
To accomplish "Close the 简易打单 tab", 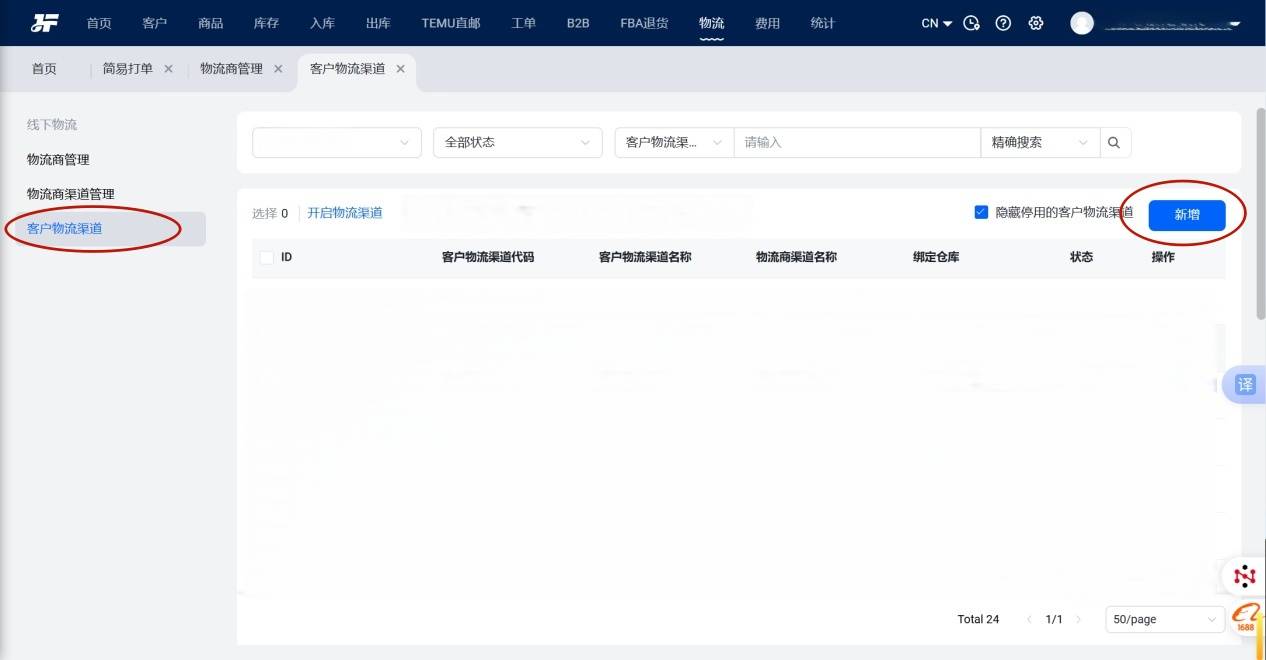I will (168, 69).
